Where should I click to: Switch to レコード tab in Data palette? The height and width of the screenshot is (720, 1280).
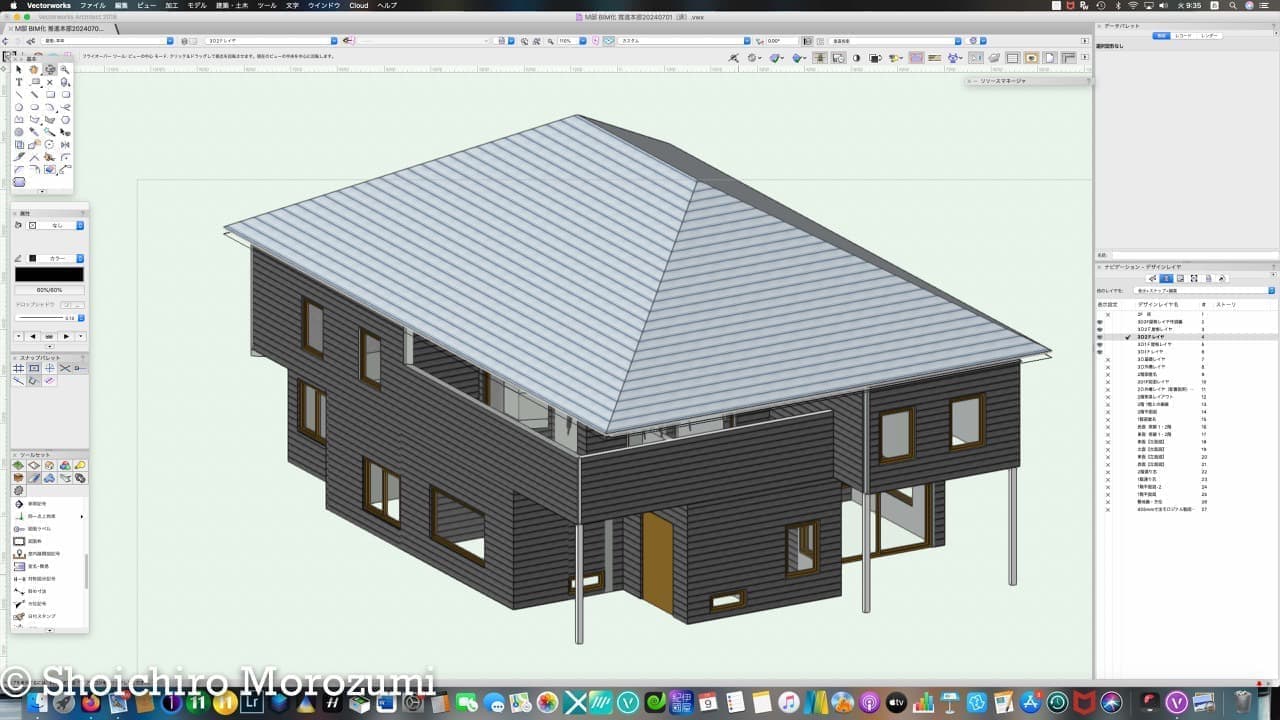pyautogui.click(x=1184, y=35)
